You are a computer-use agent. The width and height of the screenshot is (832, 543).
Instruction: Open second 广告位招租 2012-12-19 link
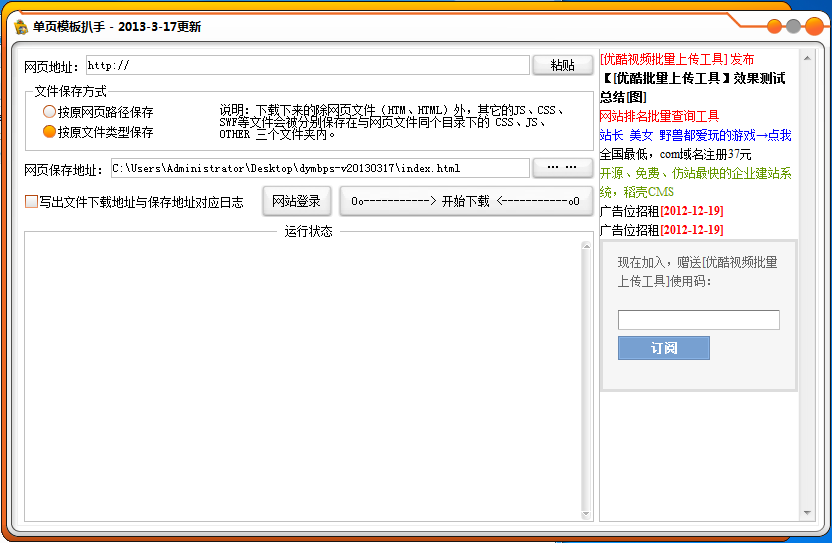tap(662, 230)
